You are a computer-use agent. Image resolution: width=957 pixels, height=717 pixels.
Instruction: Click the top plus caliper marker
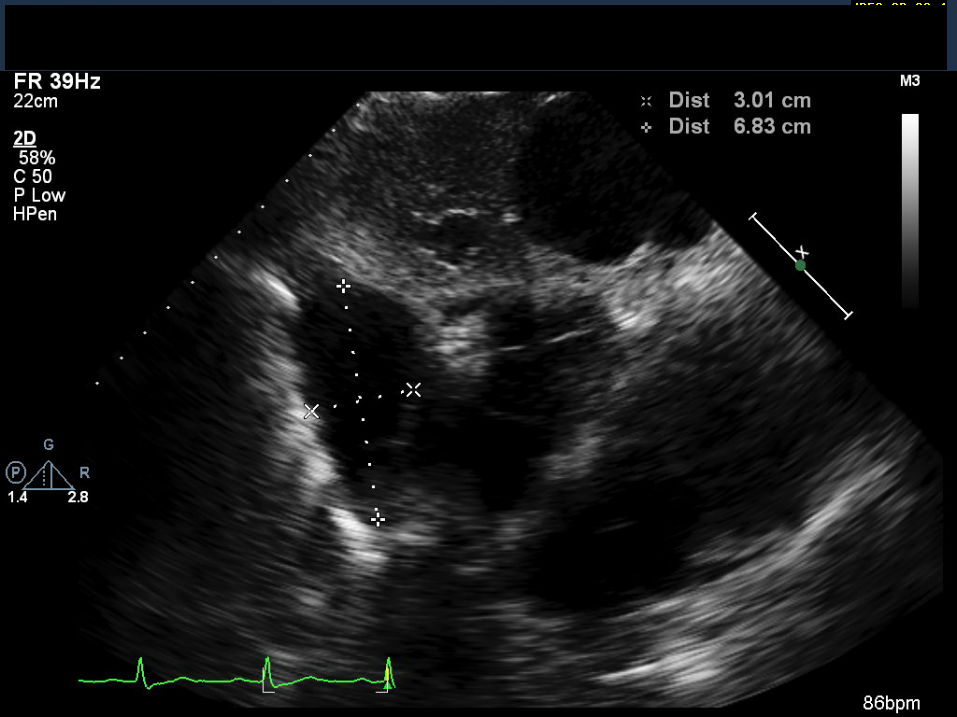pos(344,286)
